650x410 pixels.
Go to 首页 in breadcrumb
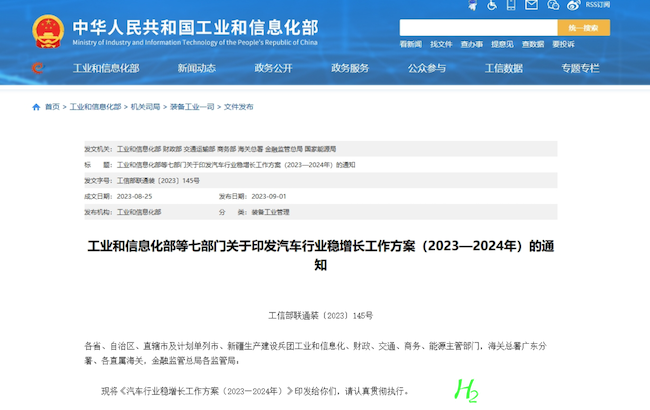point(52,107)
